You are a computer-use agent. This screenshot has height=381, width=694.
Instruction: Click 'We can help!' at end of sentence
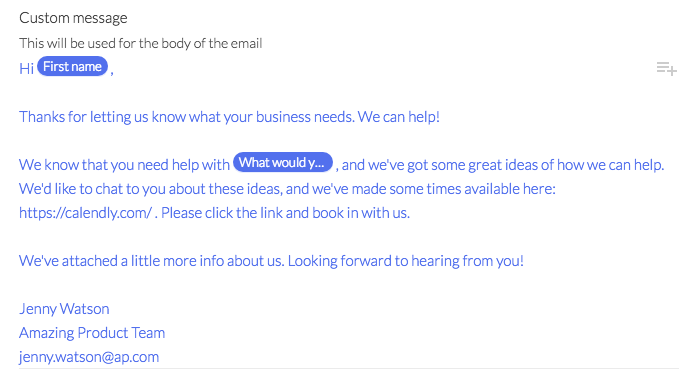399,117
